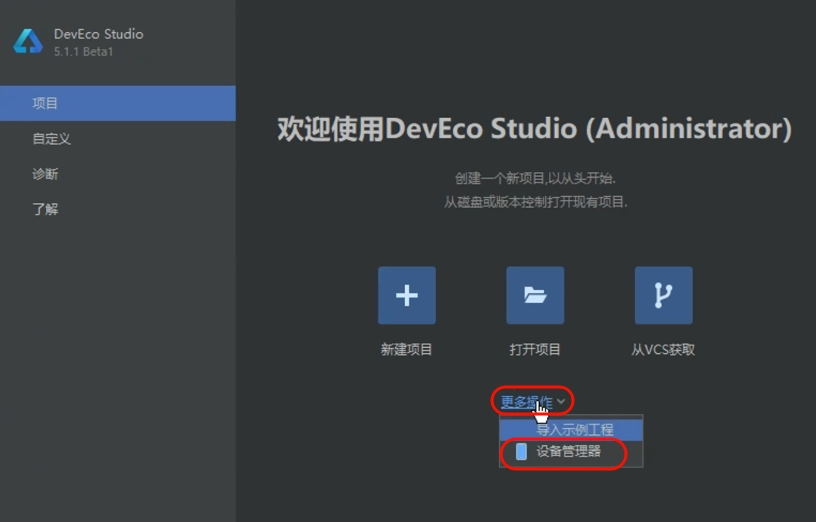Click the text 从磁盘或版本控制打开现有项目.

pyautogui.click(x=536, y=202)
